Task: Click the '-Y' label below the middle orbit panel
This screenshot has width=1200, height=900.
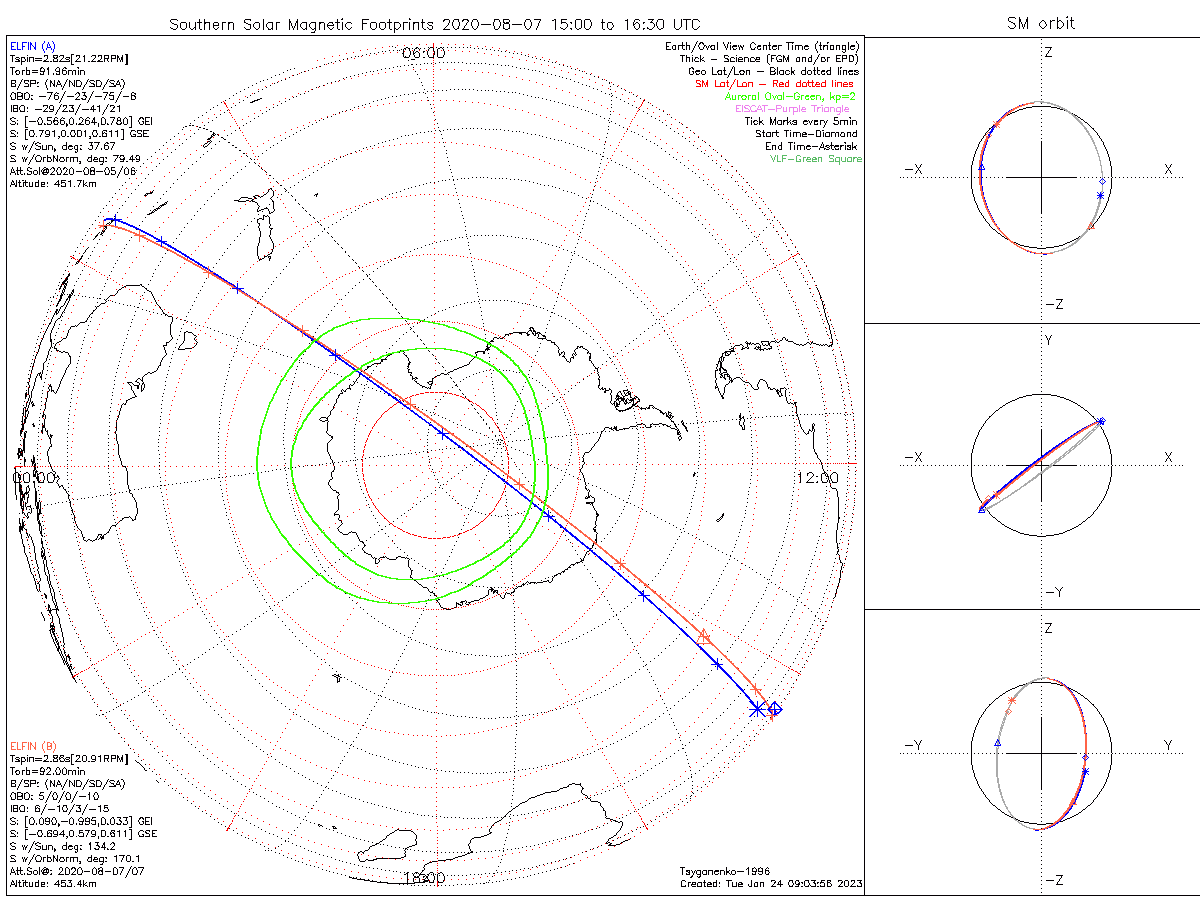Action: click(1053, 592)
